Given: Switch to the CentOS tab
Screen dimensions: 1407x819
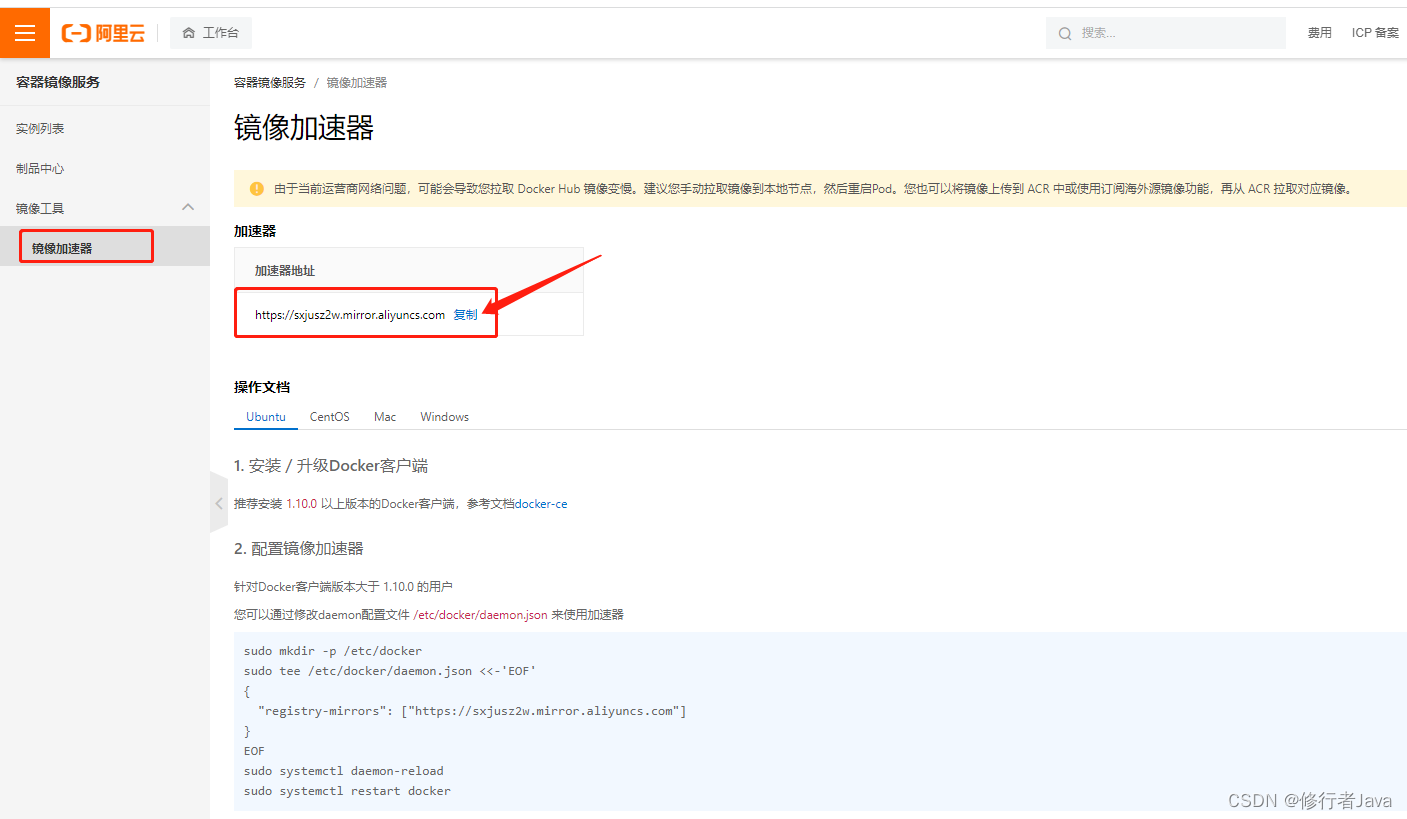Looking at the screenshot, I should tap(330, 417).
